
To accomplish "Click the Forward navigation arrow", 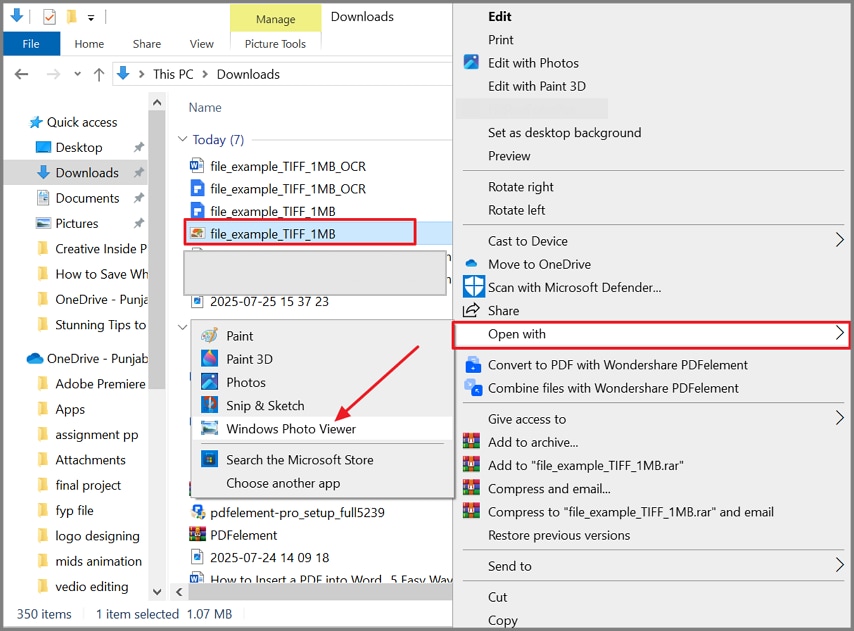I will [53, 74].
